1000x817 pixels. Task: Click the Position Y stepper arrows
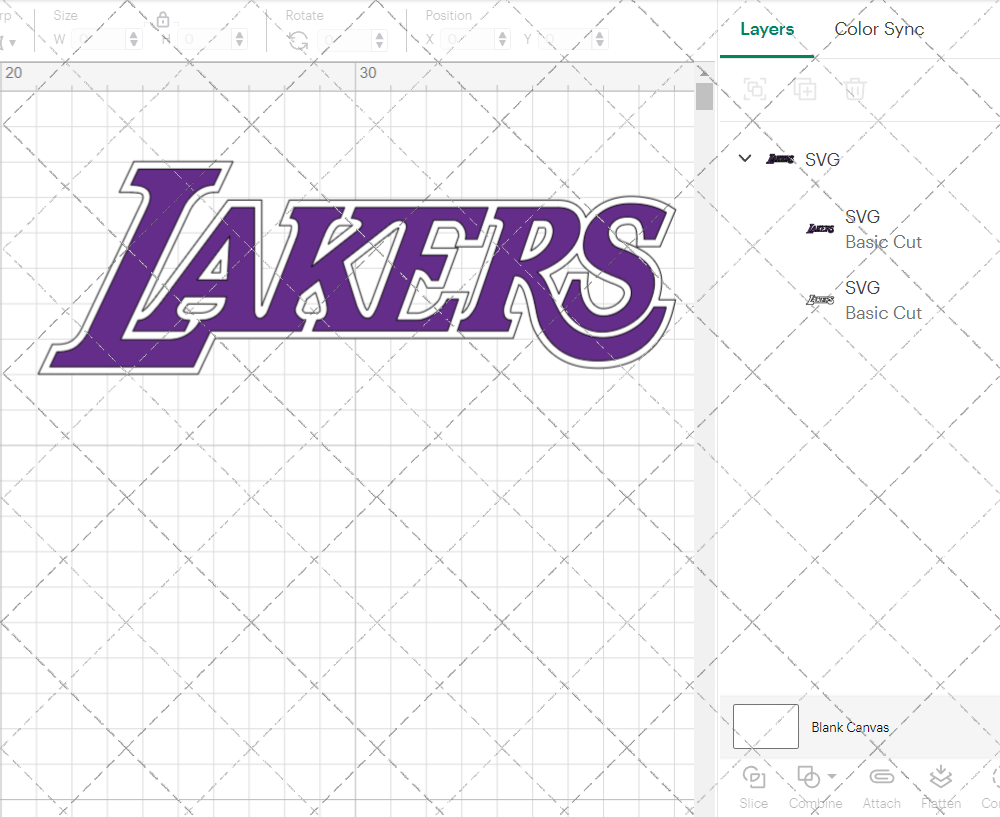[x=599, y=40]
